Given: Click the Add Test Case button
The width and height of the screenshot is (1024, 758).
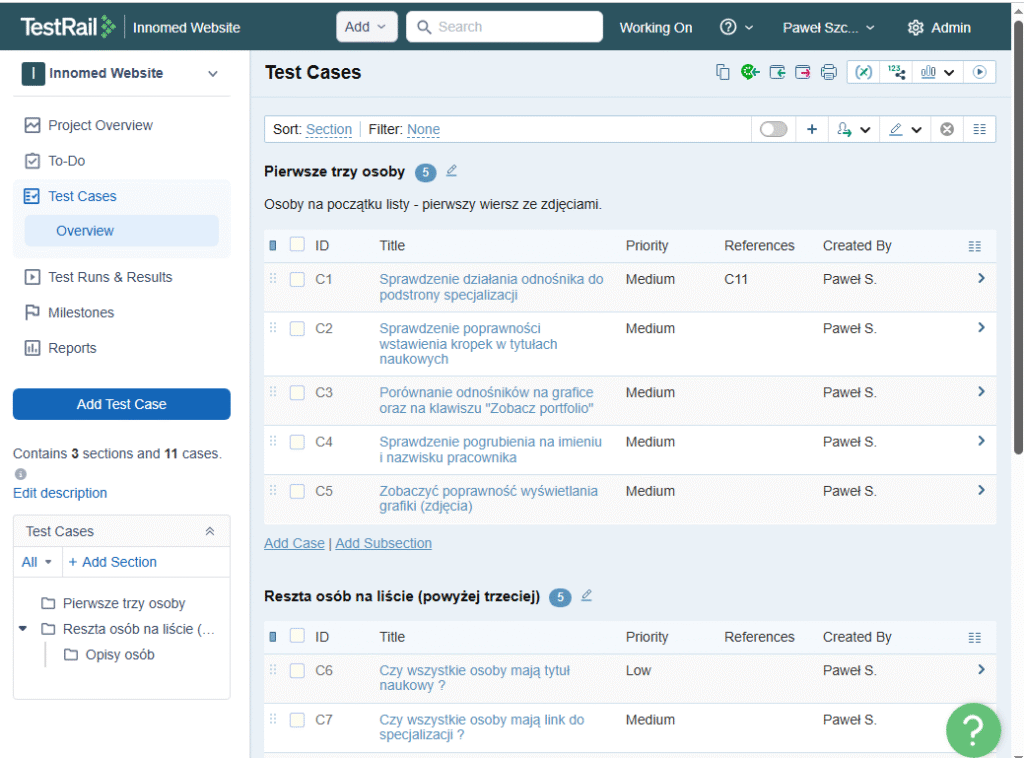Looking at the screenshot, I should point(121,404).
